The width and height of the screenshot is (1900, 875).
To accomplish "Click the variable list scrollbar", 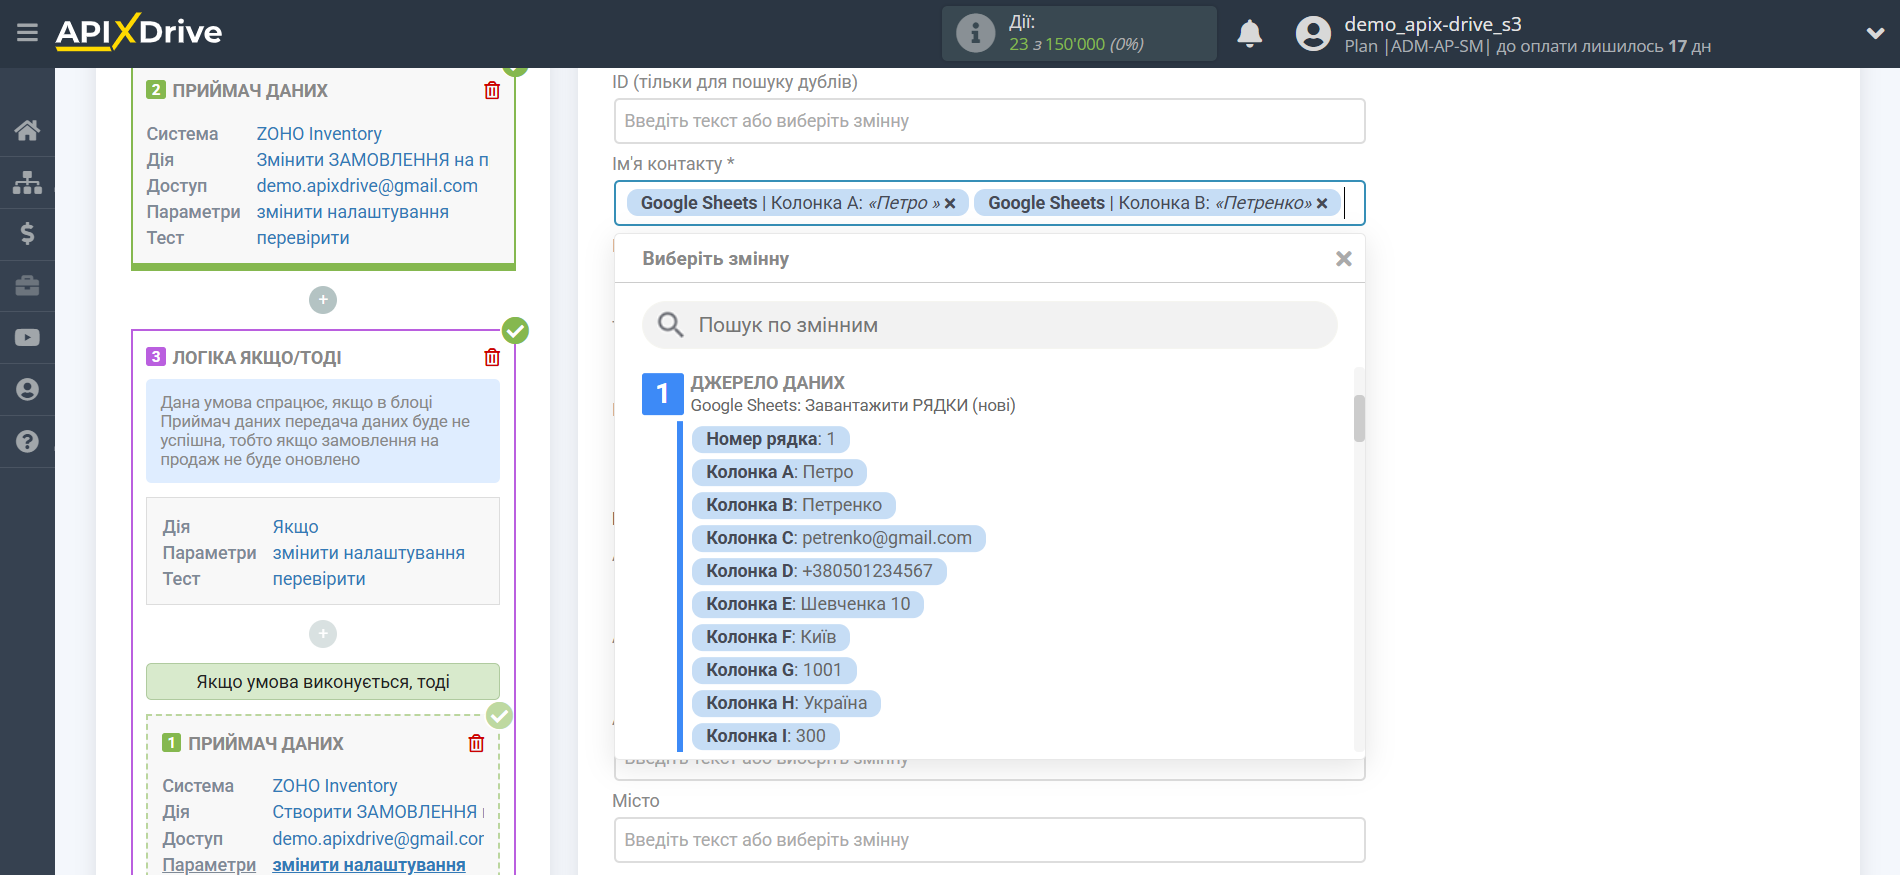I will point(1359,418).
